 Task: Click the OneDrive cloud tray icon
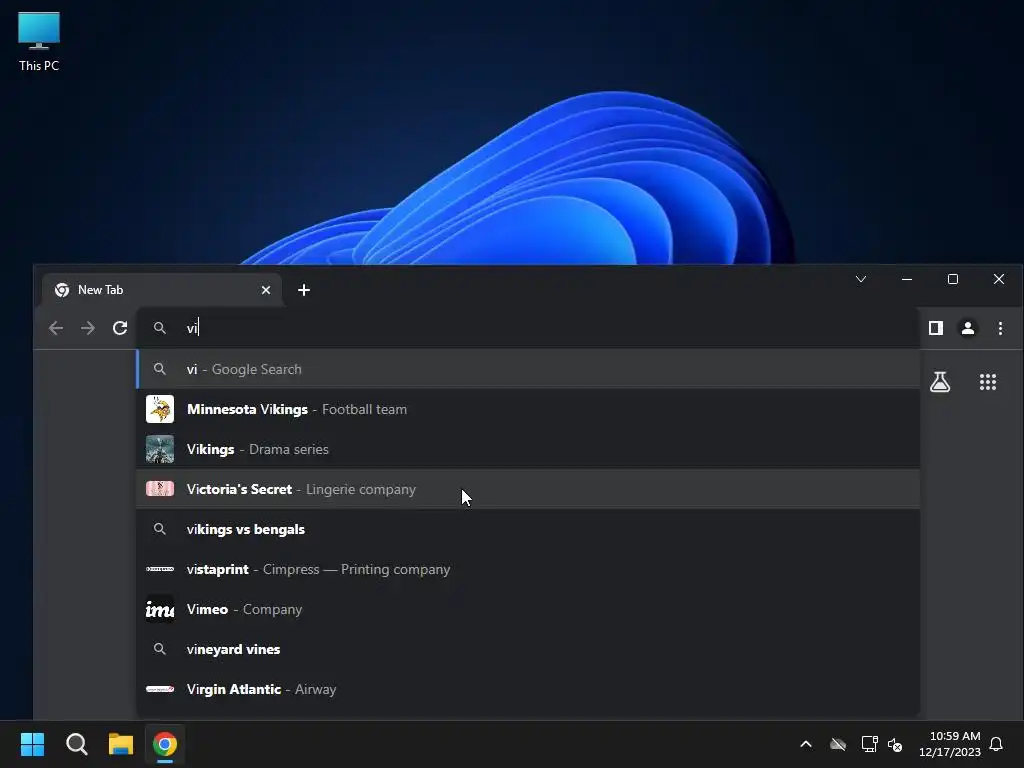click(x=838, y=744)
